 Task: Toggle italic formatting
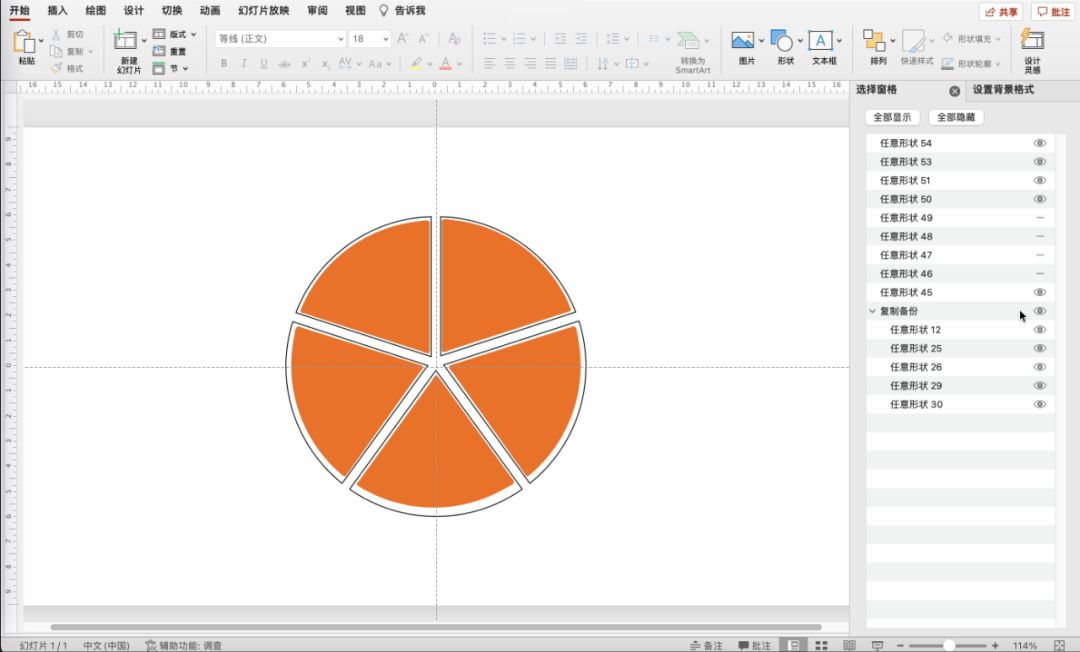(244, 63)
